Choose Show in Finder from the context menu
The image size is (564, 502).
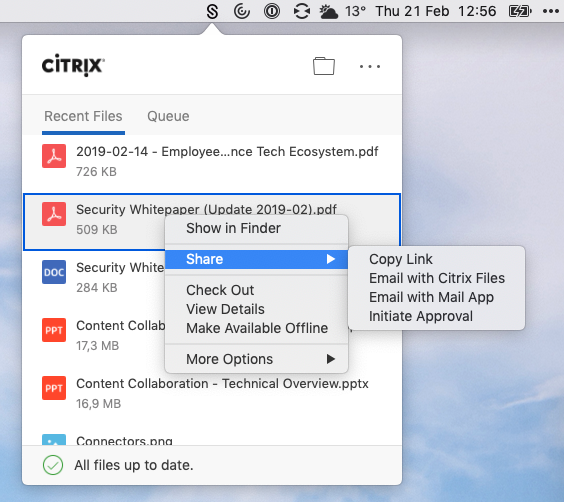tap(256, 228)
